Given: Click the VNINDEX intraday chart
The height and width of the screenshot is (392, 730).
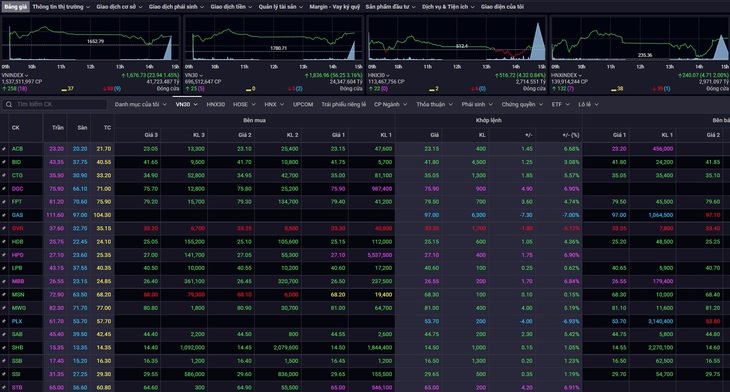Looking at the screenshot, I should (90, 42).
